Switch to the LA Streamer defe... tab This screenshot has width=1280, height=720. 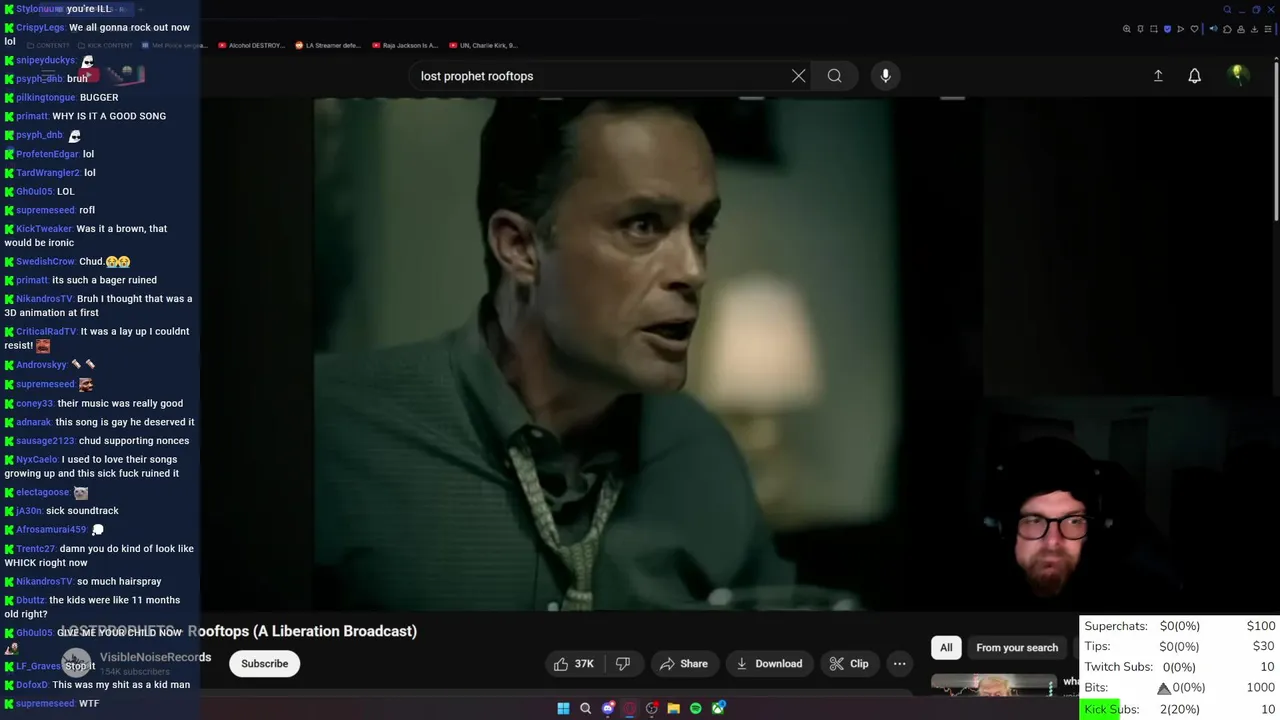point(328,45)
